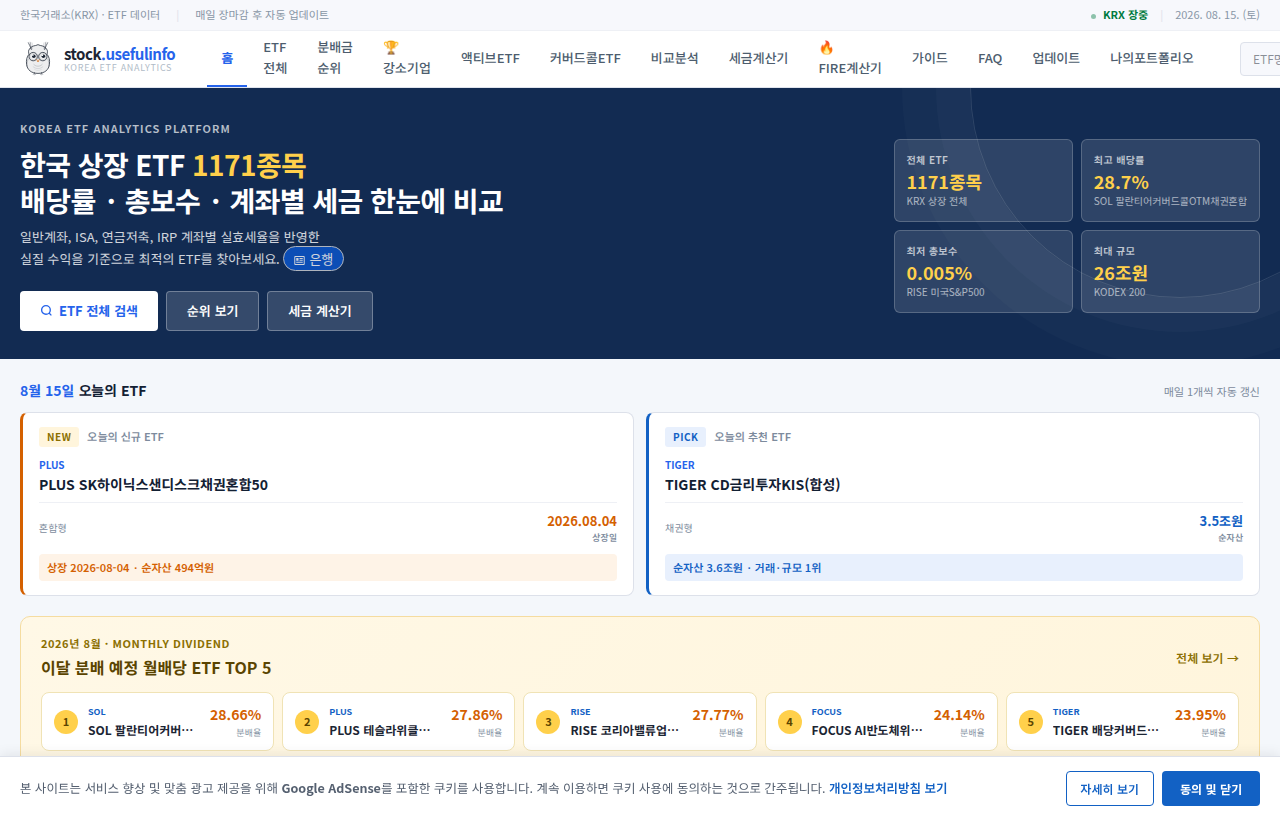Accept cookies with 동의 및 닫기

tap(1211, 789)
